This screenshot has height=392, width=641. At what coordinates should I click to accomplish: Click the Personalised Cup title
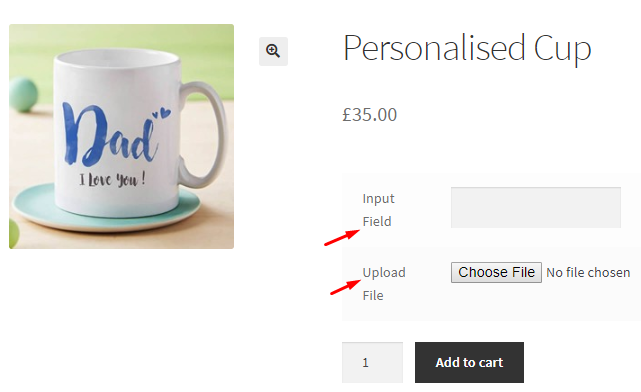467,48
